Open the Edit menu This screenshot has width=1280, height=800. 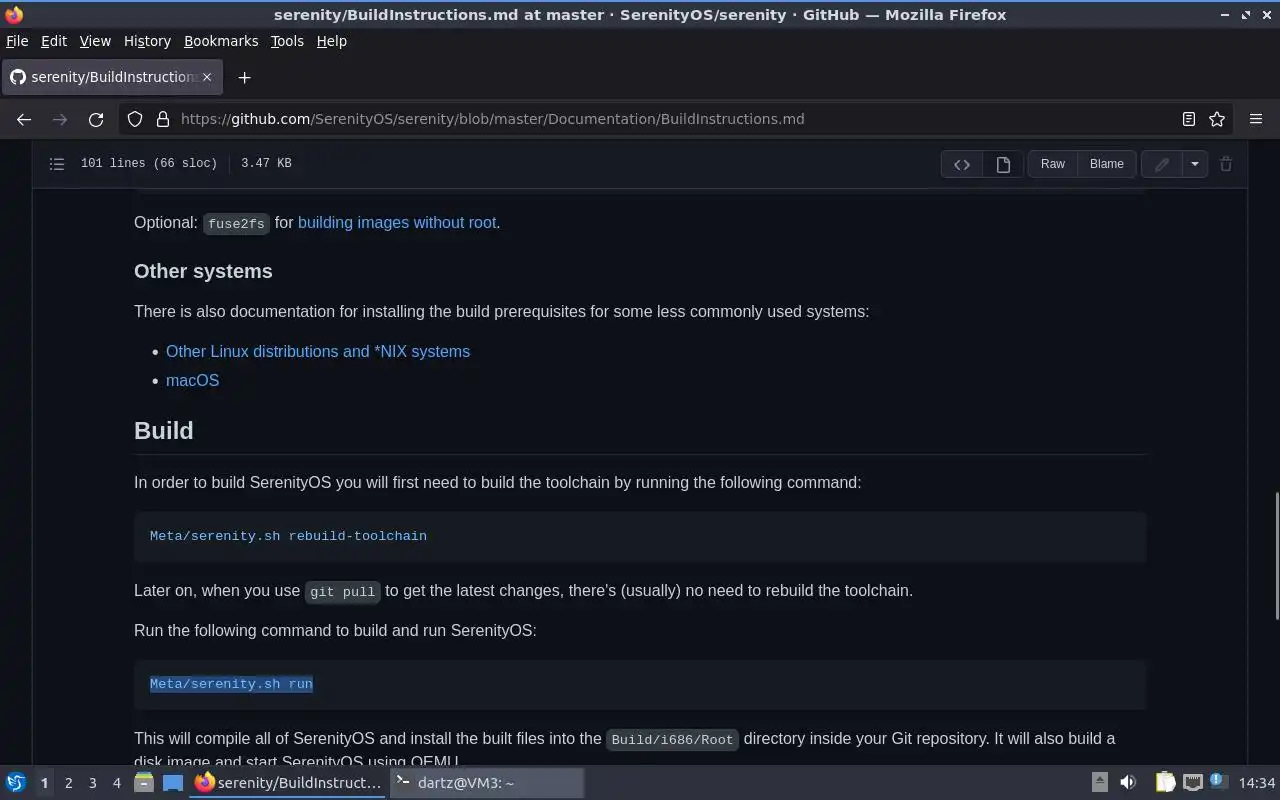tap(54, 41)
